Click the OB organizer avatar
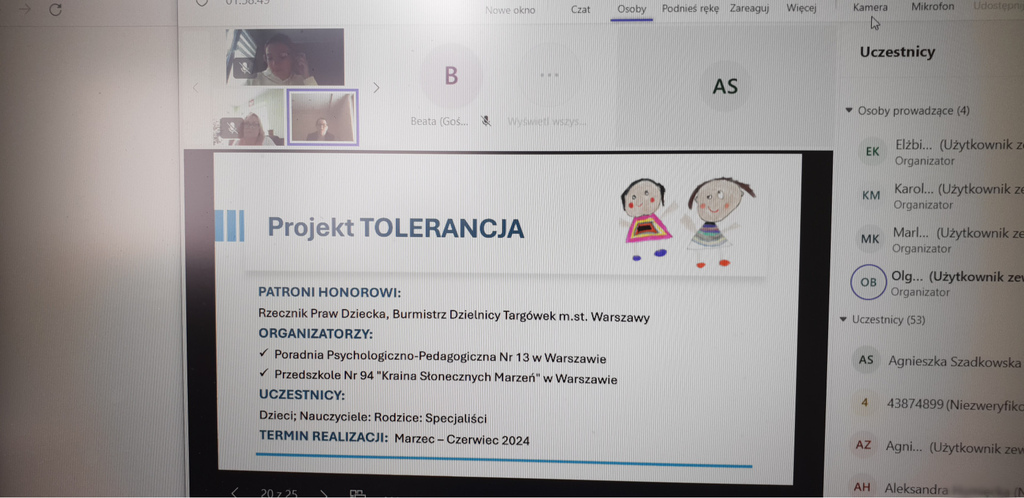The height and width of the screenshot is (498, 1024). tap(868, 283)
